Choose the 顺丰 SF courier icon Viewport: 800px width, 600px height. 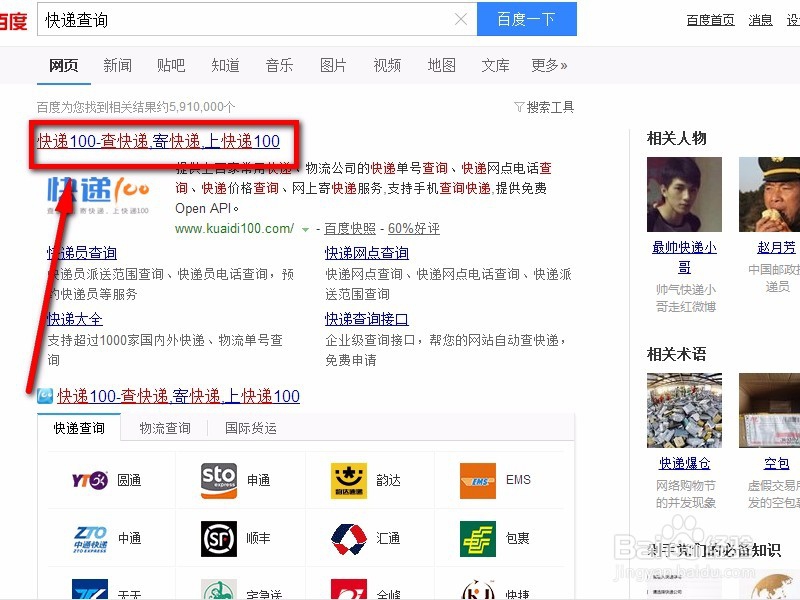(218, 539)
